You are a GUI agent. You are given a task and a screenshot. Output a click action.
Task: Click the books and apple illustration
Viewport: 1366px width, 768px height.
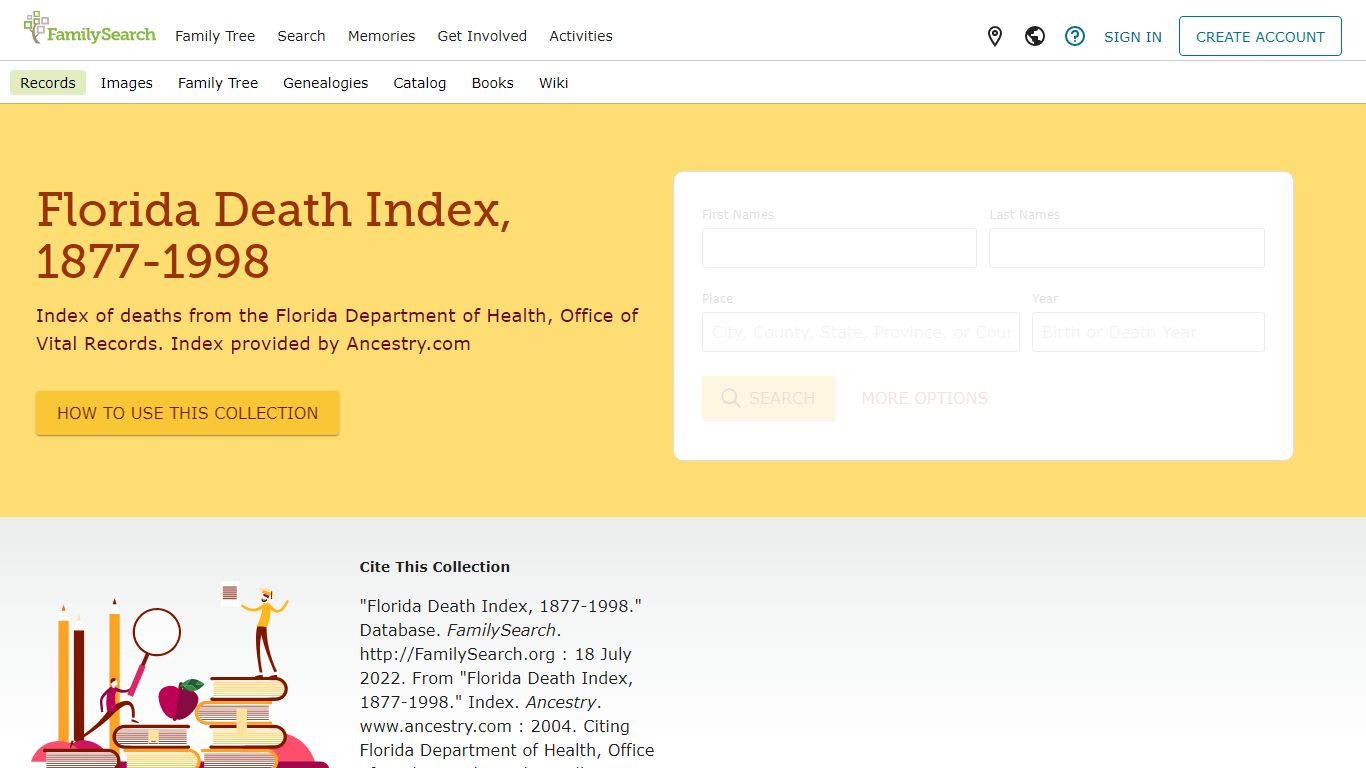click(180, 675)
